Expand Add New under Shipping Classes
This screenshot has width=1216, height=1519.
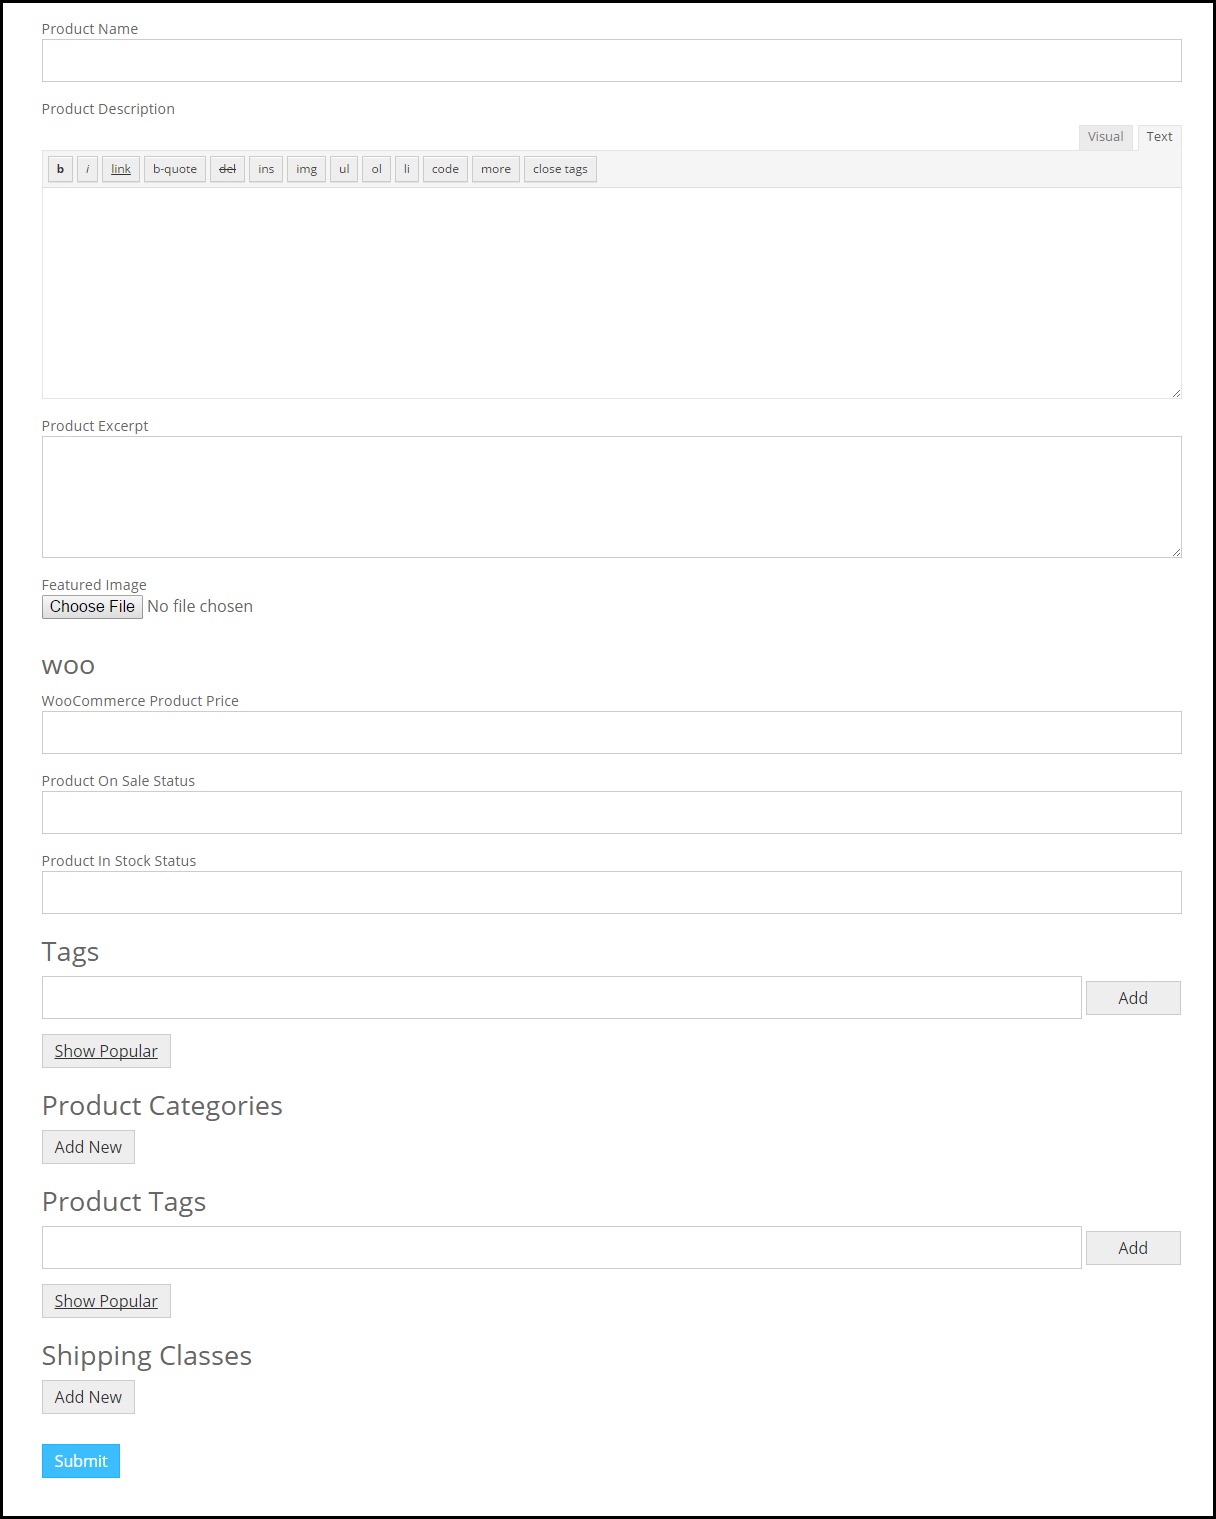click(88, 1397)
